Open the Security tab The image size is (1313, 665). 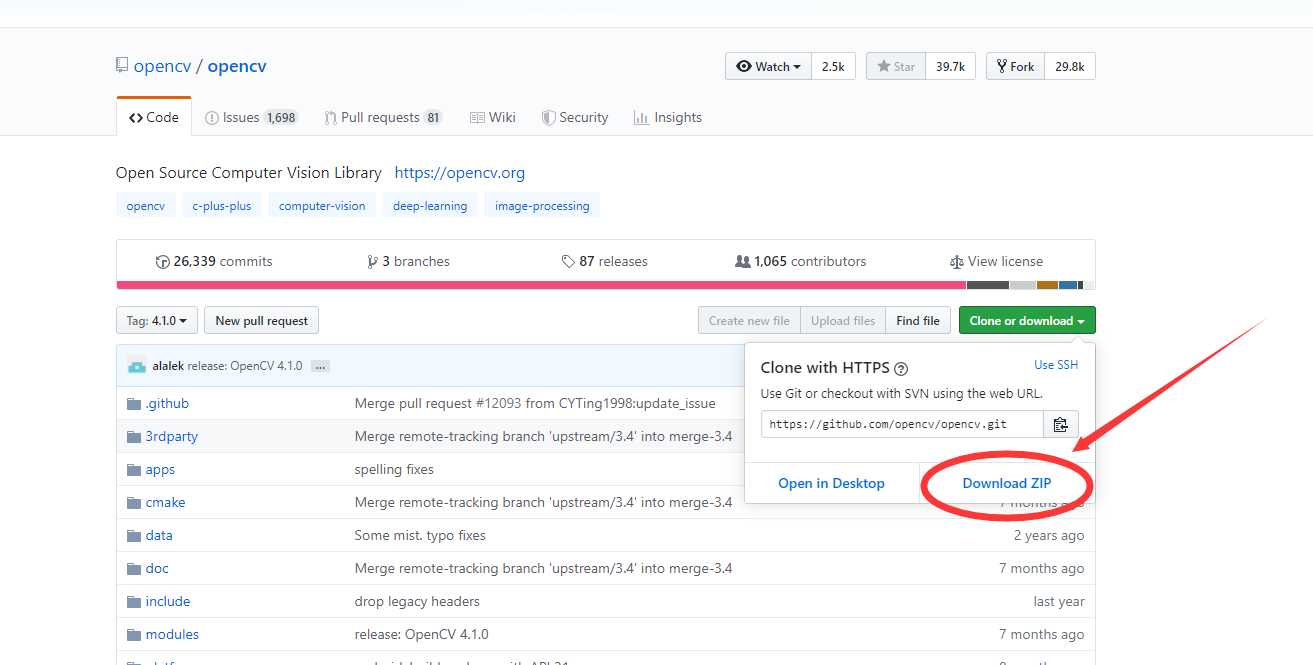(x=575, y=117)
